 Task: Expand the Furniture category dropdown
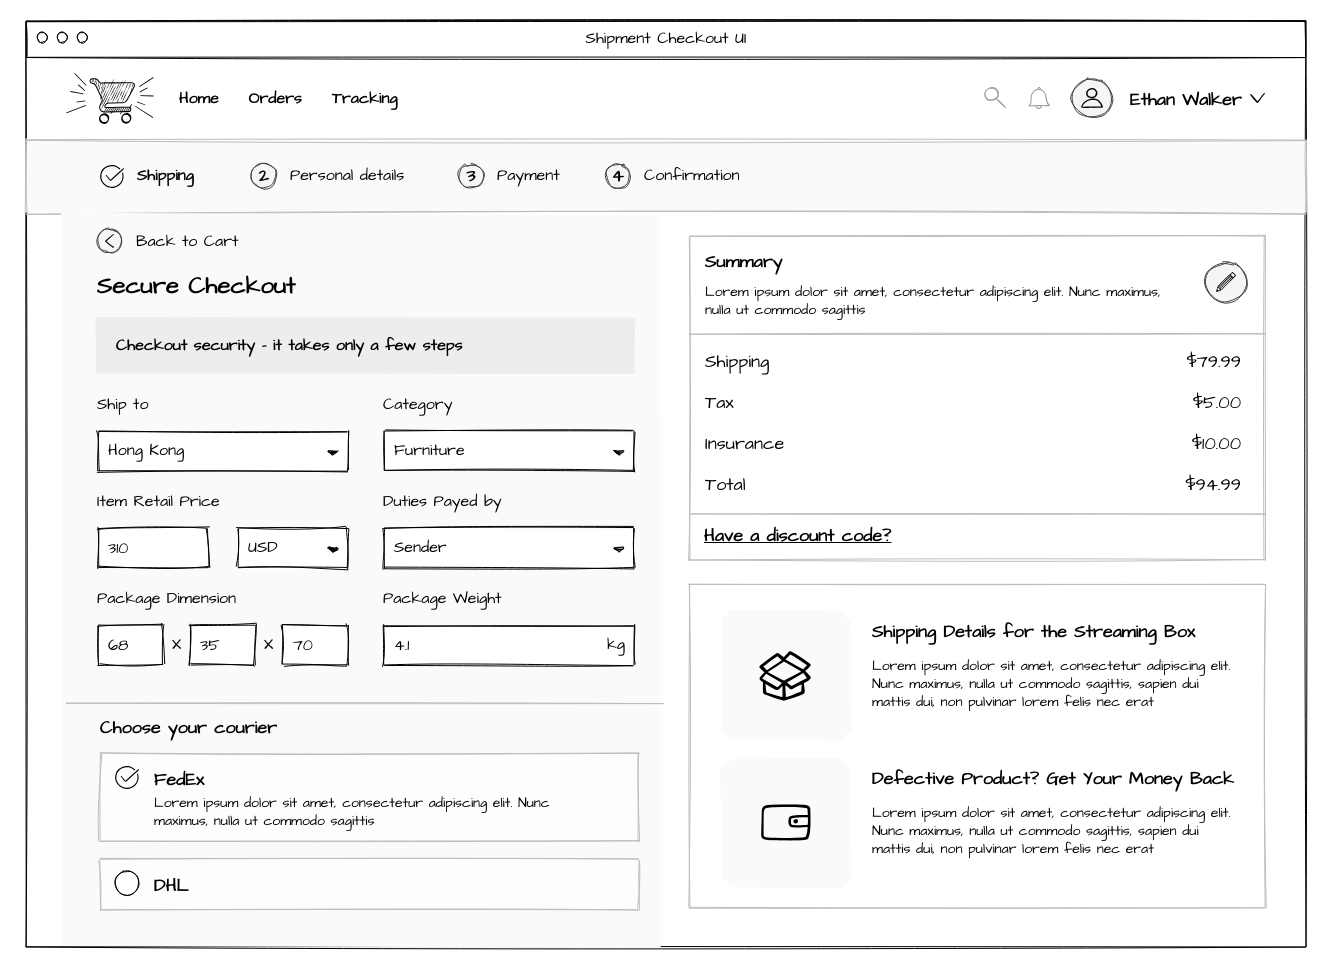point(508,450)
